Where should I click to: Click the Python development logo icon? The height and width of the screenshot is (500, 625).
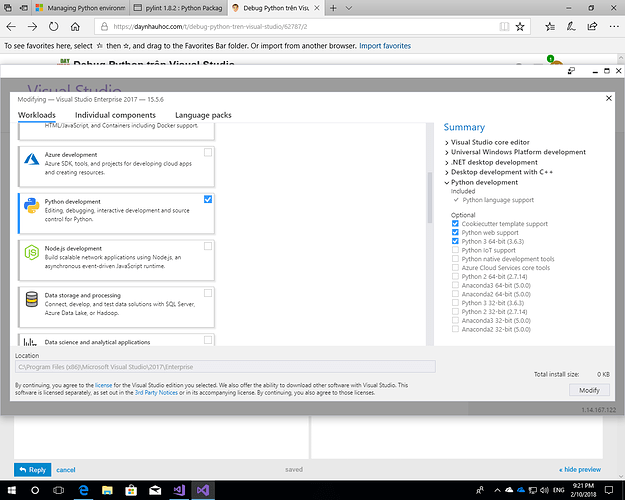(31, 206)
